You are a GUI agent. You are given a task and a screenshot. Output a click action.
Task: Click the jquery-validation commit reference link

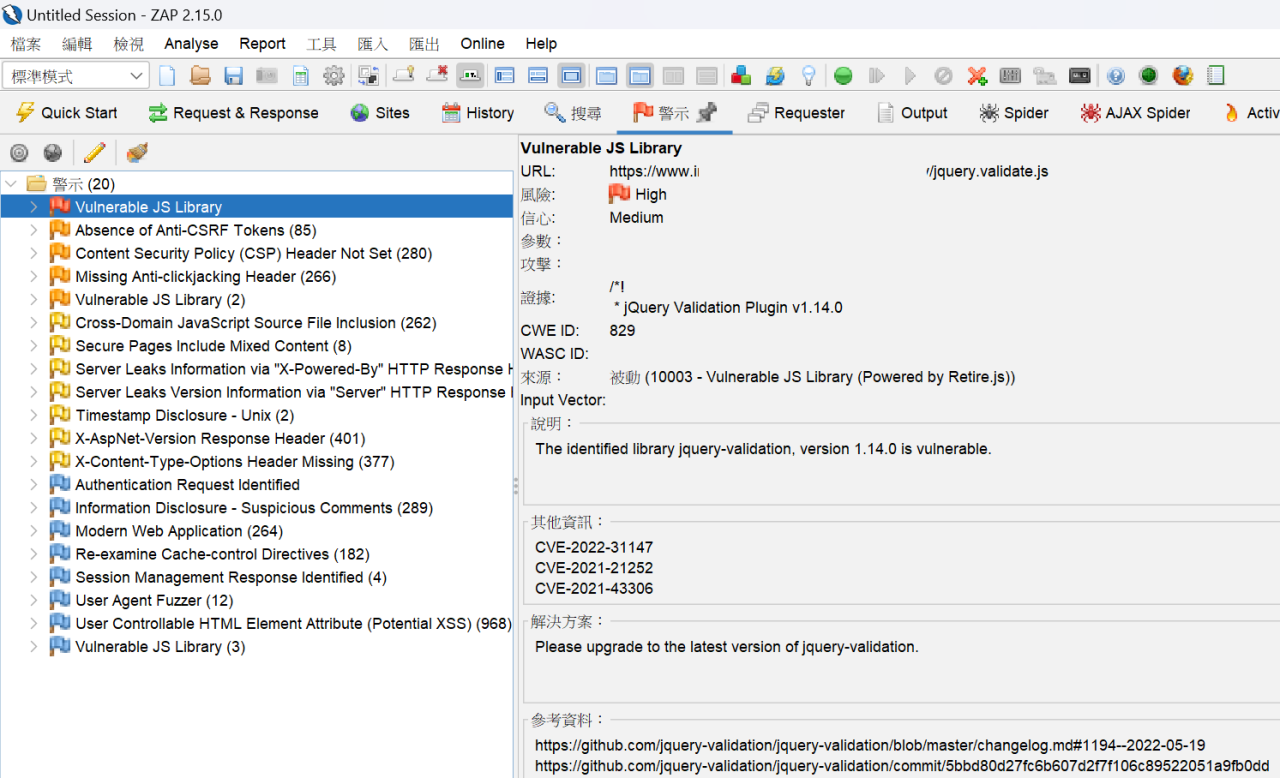[902, 766]
